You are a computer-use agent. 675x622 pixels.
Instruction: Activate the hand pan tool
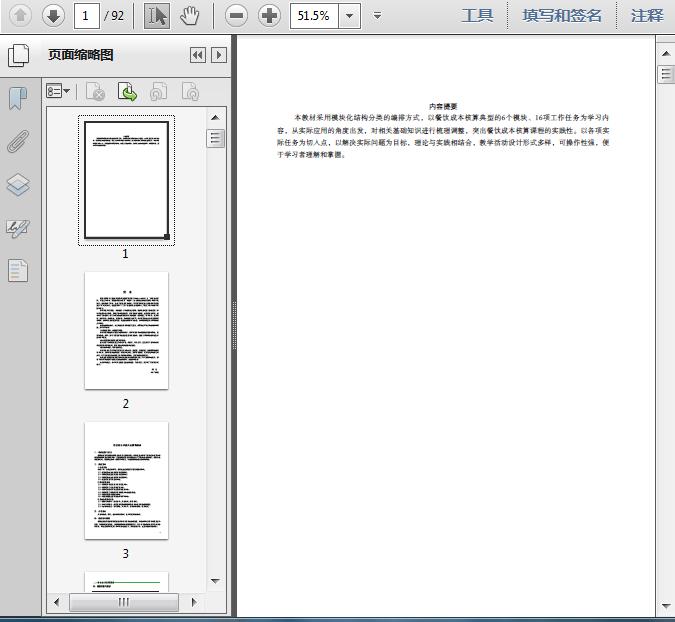click(189, 16)
